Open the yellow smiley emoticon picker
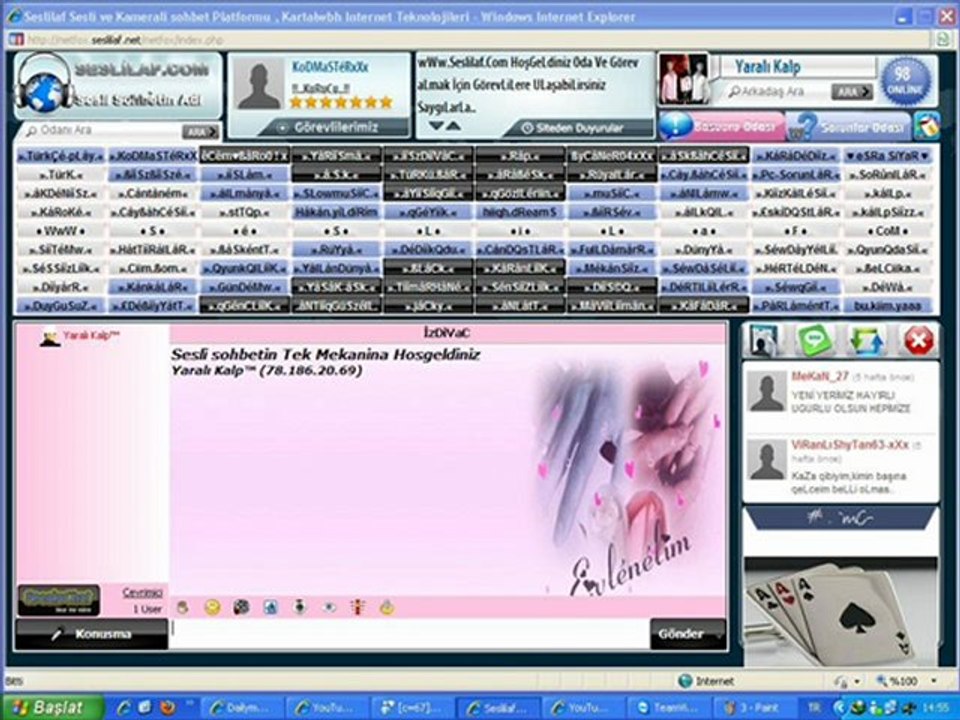The height and width of the screenshot is (720, 960). pyautogui.click(x=212, y=607)
